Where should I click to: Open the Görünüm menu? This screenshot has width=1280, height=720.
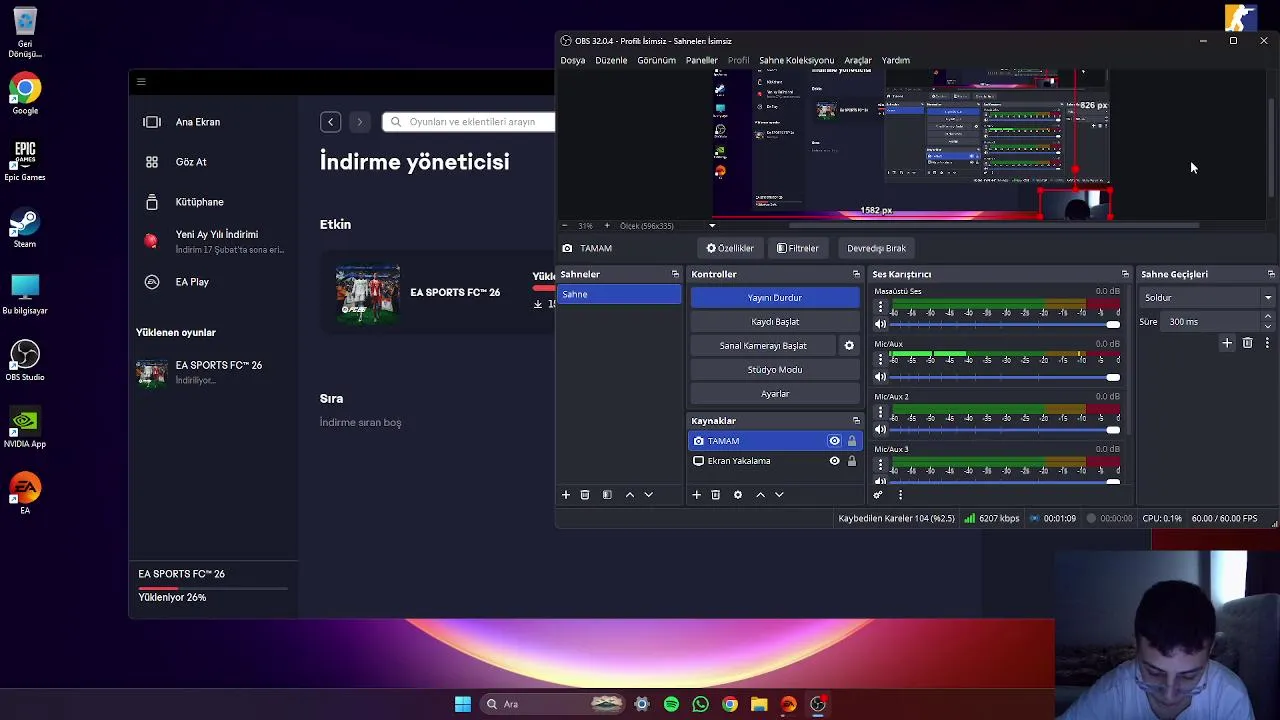657,60
